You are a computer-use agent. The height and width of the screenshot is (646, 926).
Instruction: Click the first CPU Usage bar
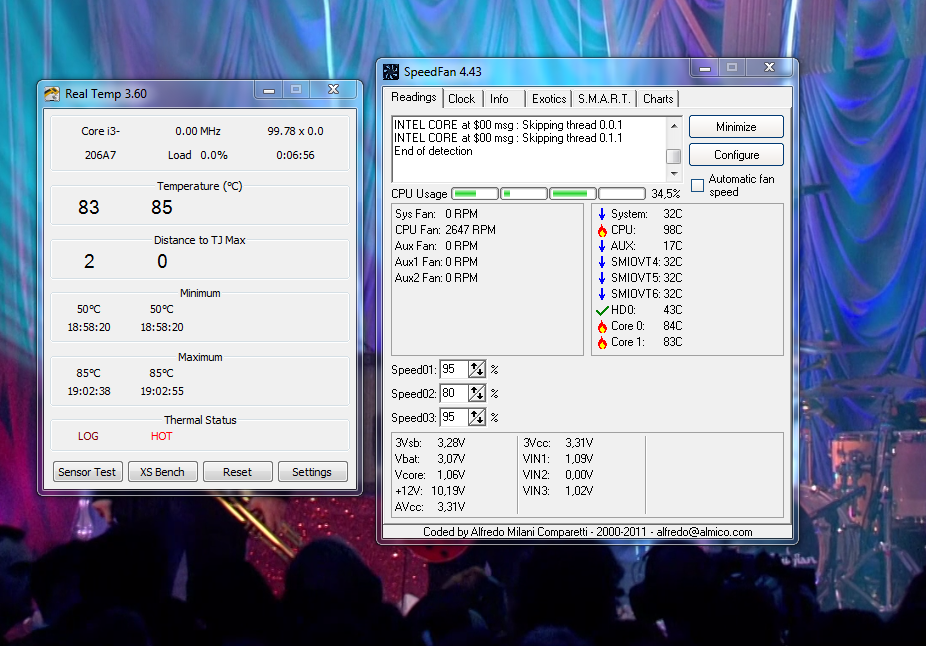(475, 194)
